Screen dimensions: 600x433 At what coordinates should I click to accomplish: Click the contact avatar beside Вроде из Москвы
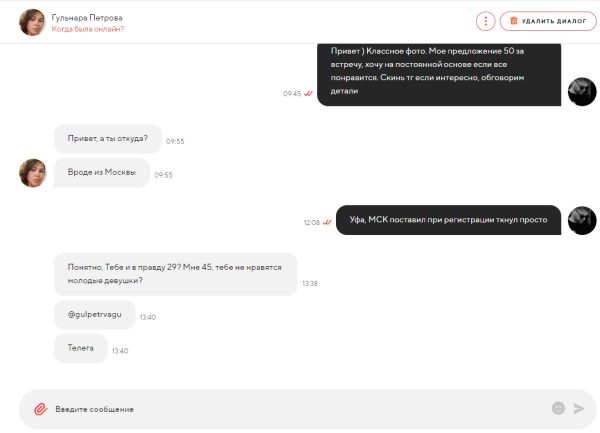click(x=33, y=173)
